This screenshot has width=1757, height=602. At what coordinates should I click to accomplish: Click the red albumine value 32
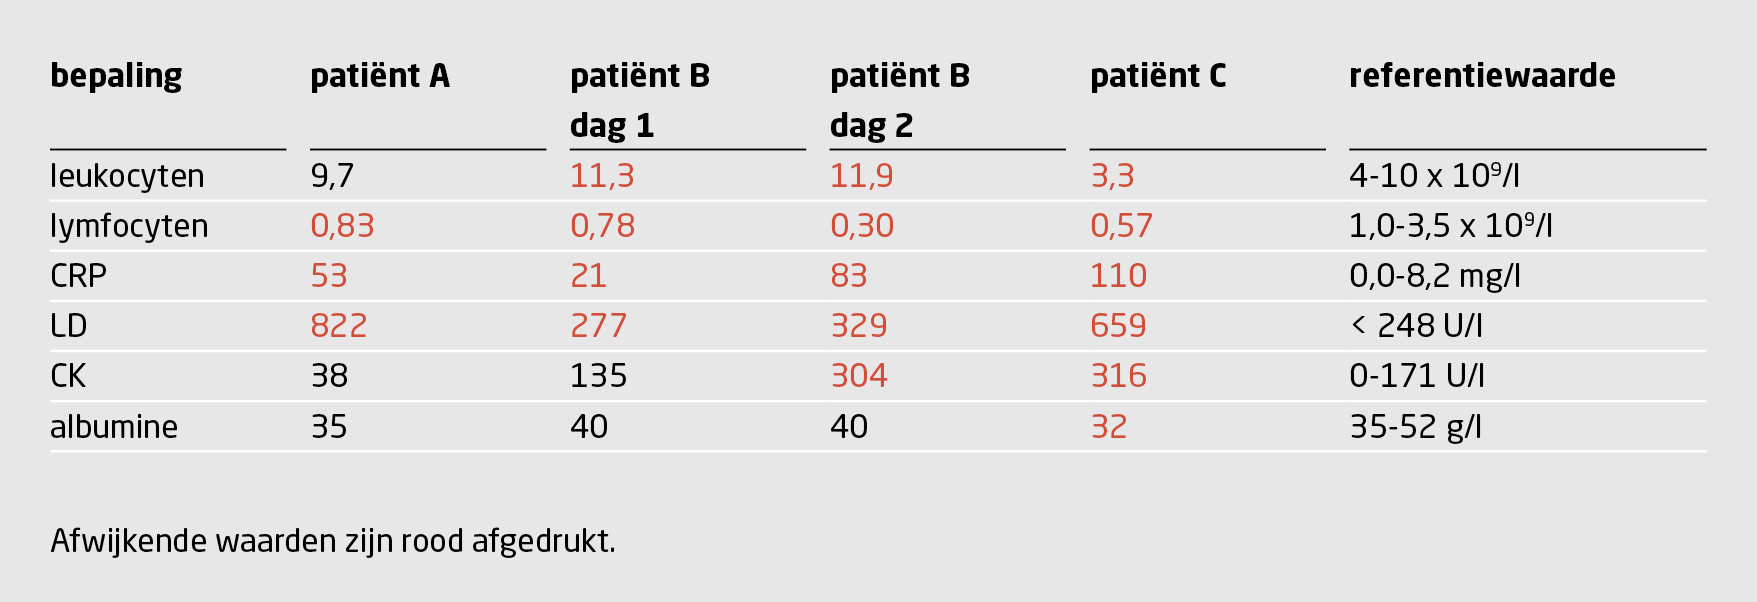pyautogui.click(x=1108, y=427)
